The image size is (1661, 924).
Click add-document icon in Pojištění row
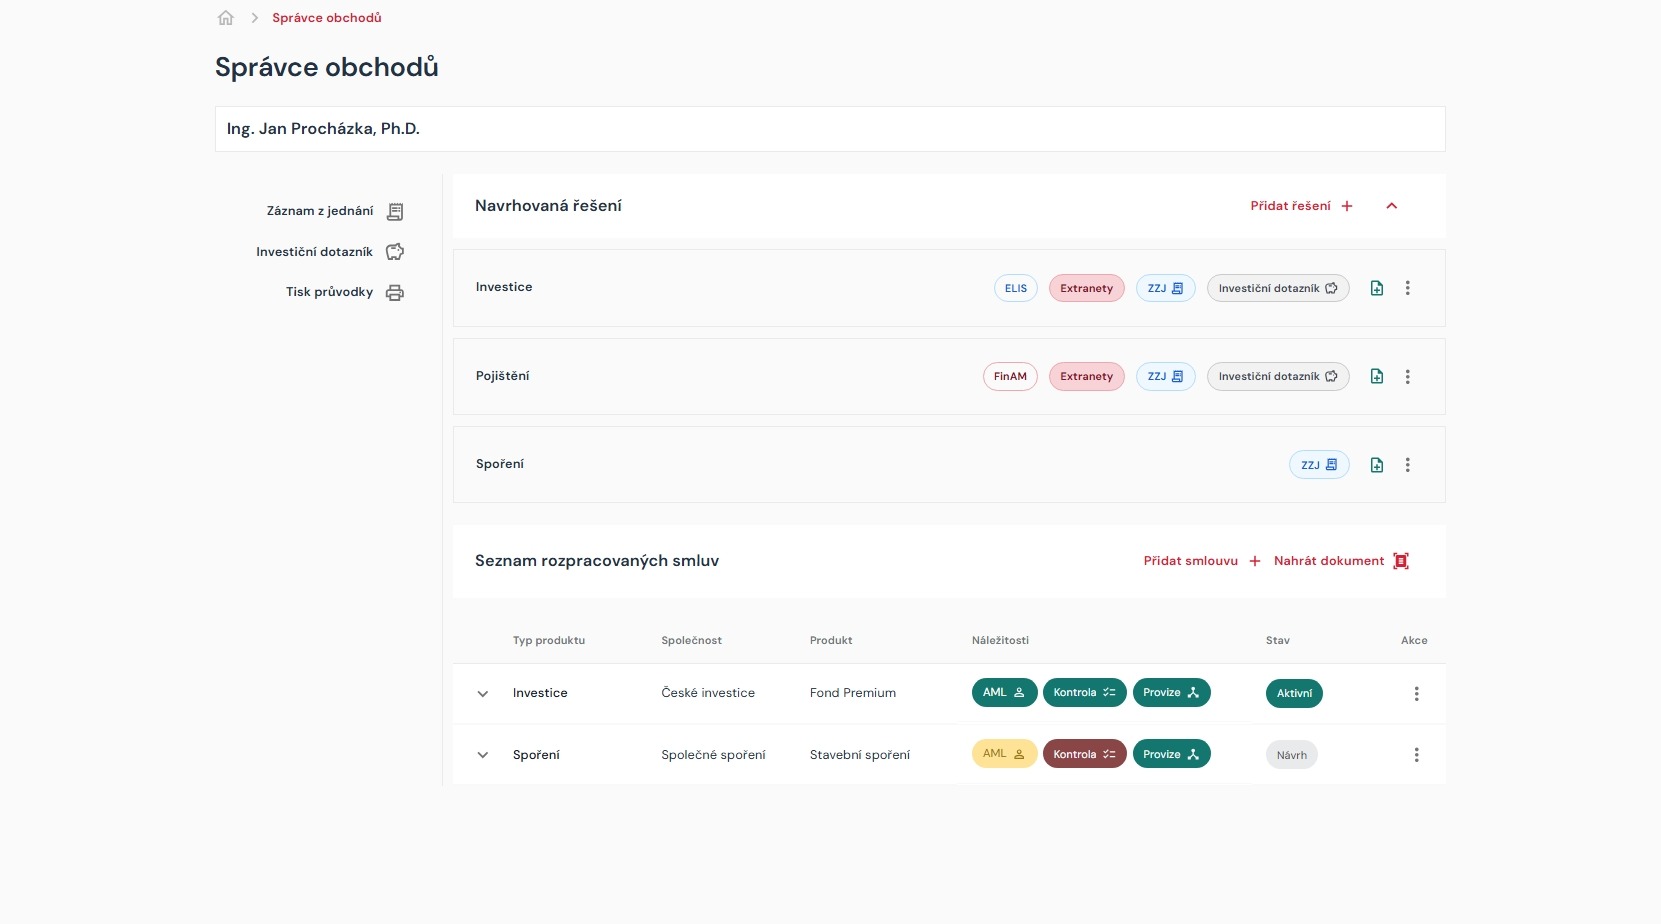(x=1377, y=377)
